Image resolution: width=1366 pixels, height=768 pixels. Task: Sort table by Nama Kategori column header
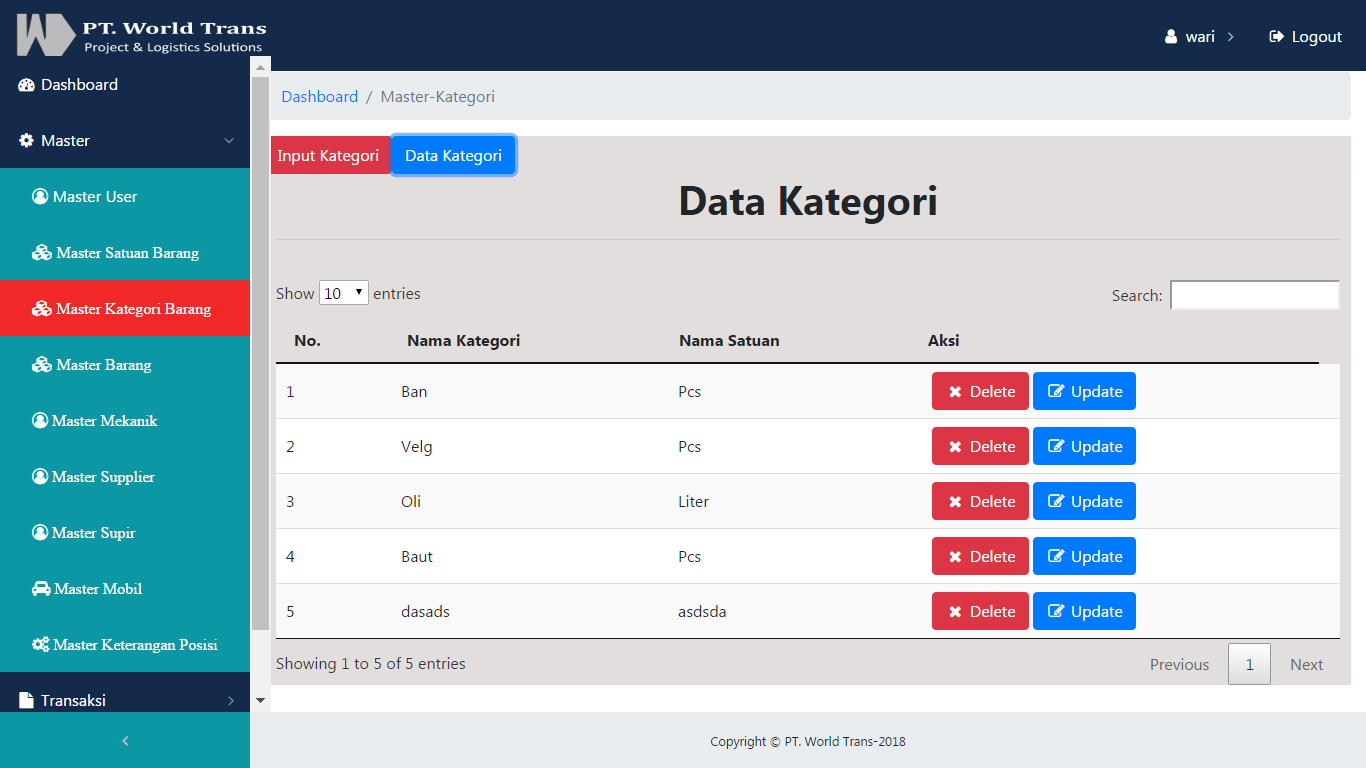coord(463,341)
